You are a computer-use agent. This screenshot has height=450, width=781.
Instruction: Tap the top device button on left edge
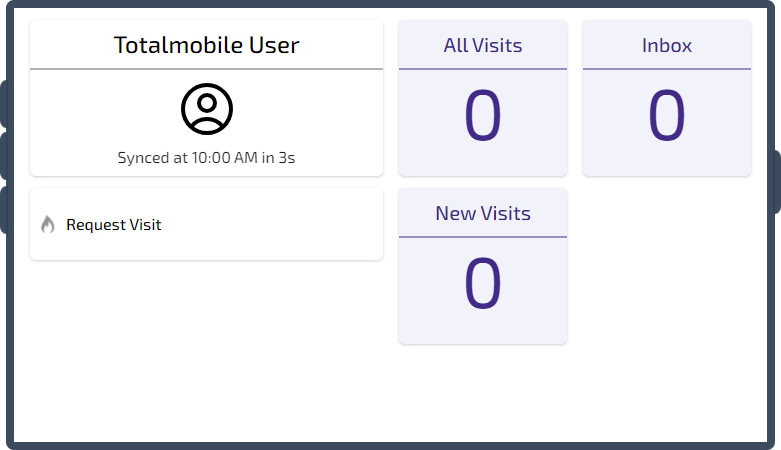point(3,104)
